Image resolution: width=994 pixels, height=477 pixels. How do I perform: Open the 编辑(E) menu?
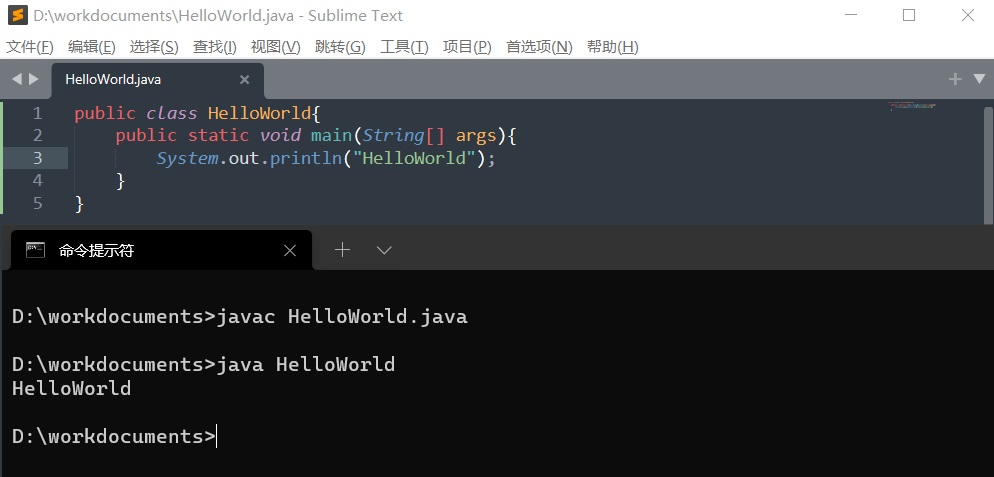(x=92, y=47)
